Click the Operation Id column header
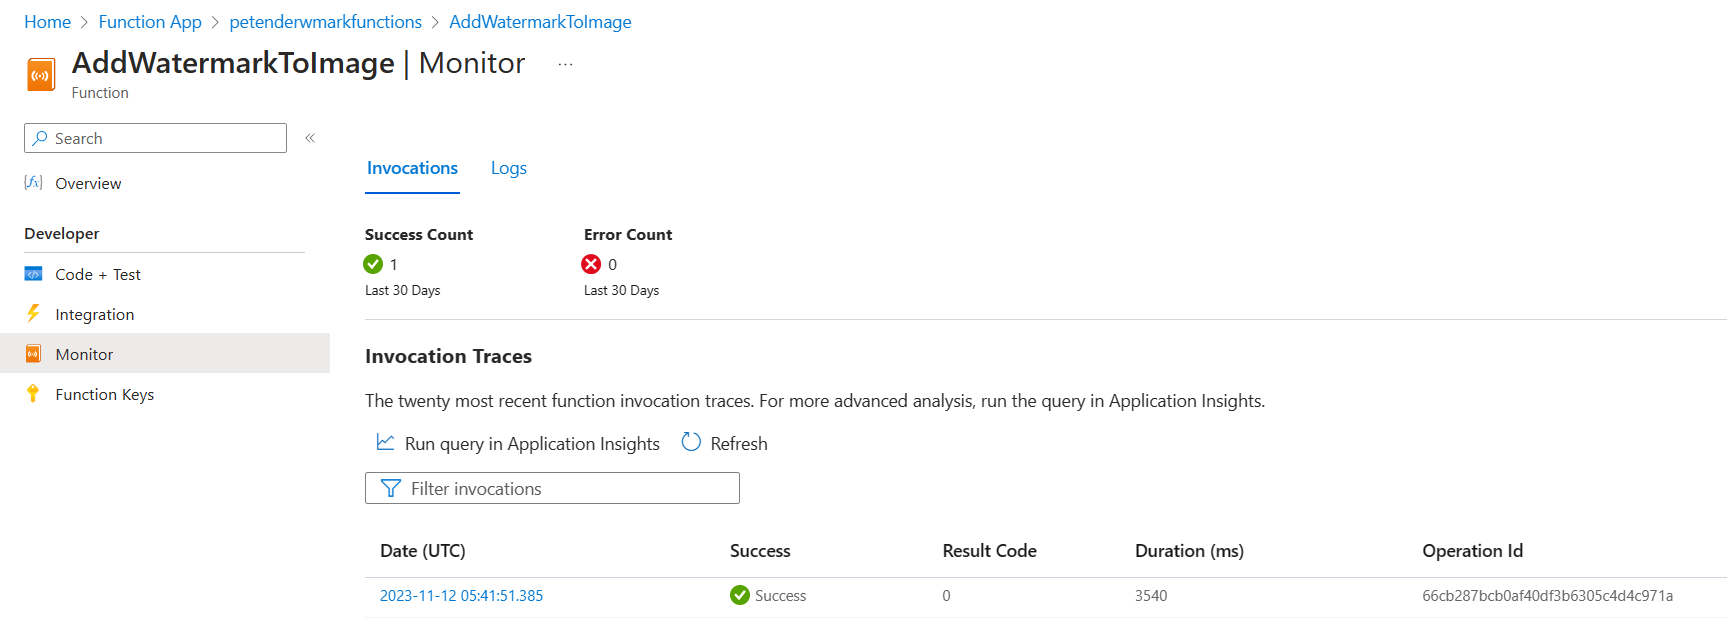The width and height of the screenshot is (1727, 635). (x=1472, y=551)
